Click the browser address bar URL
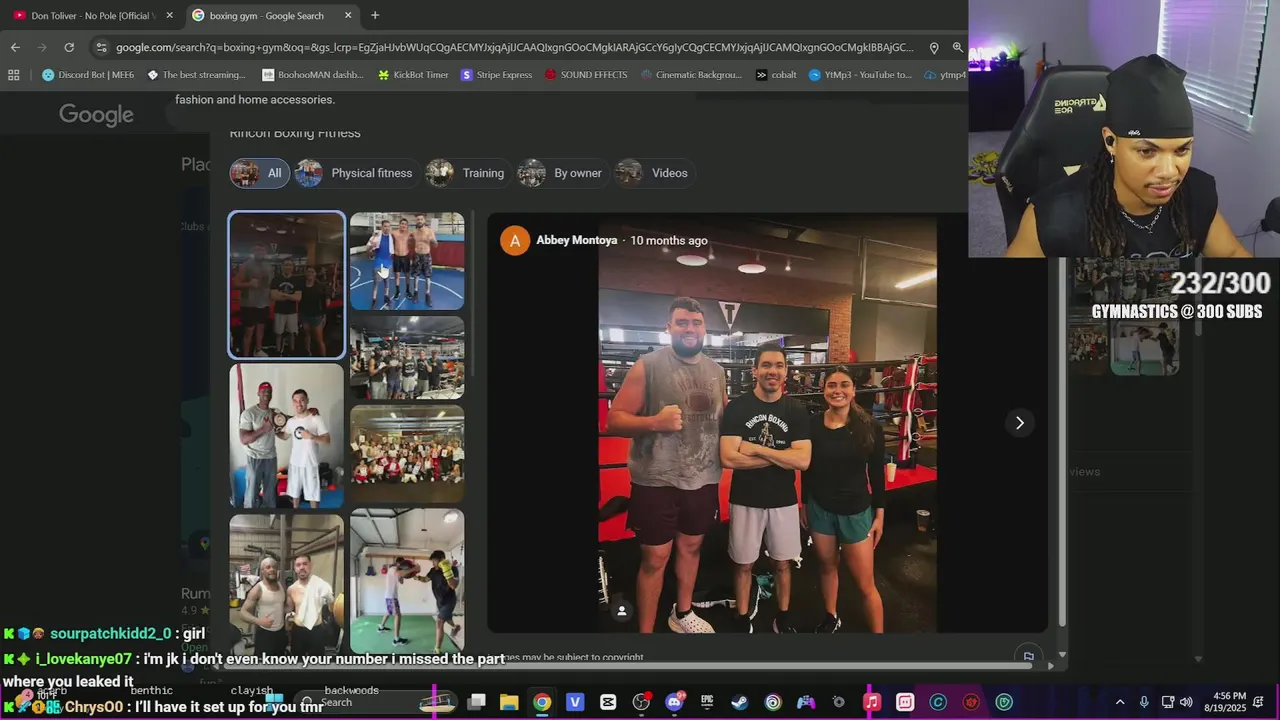The image size is (1280, 720). tap(514, 47)
